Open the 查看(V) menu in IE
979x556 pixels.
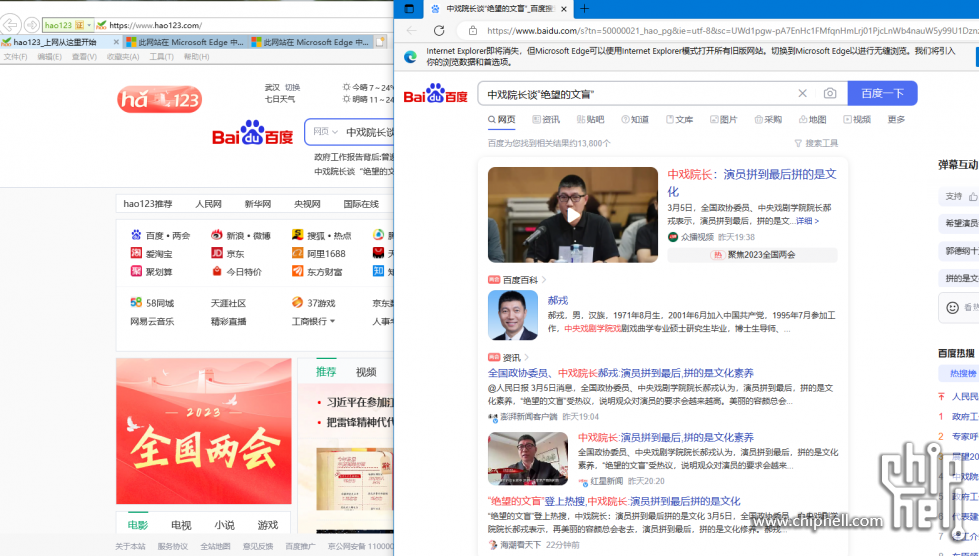click(x=84, y=57)
